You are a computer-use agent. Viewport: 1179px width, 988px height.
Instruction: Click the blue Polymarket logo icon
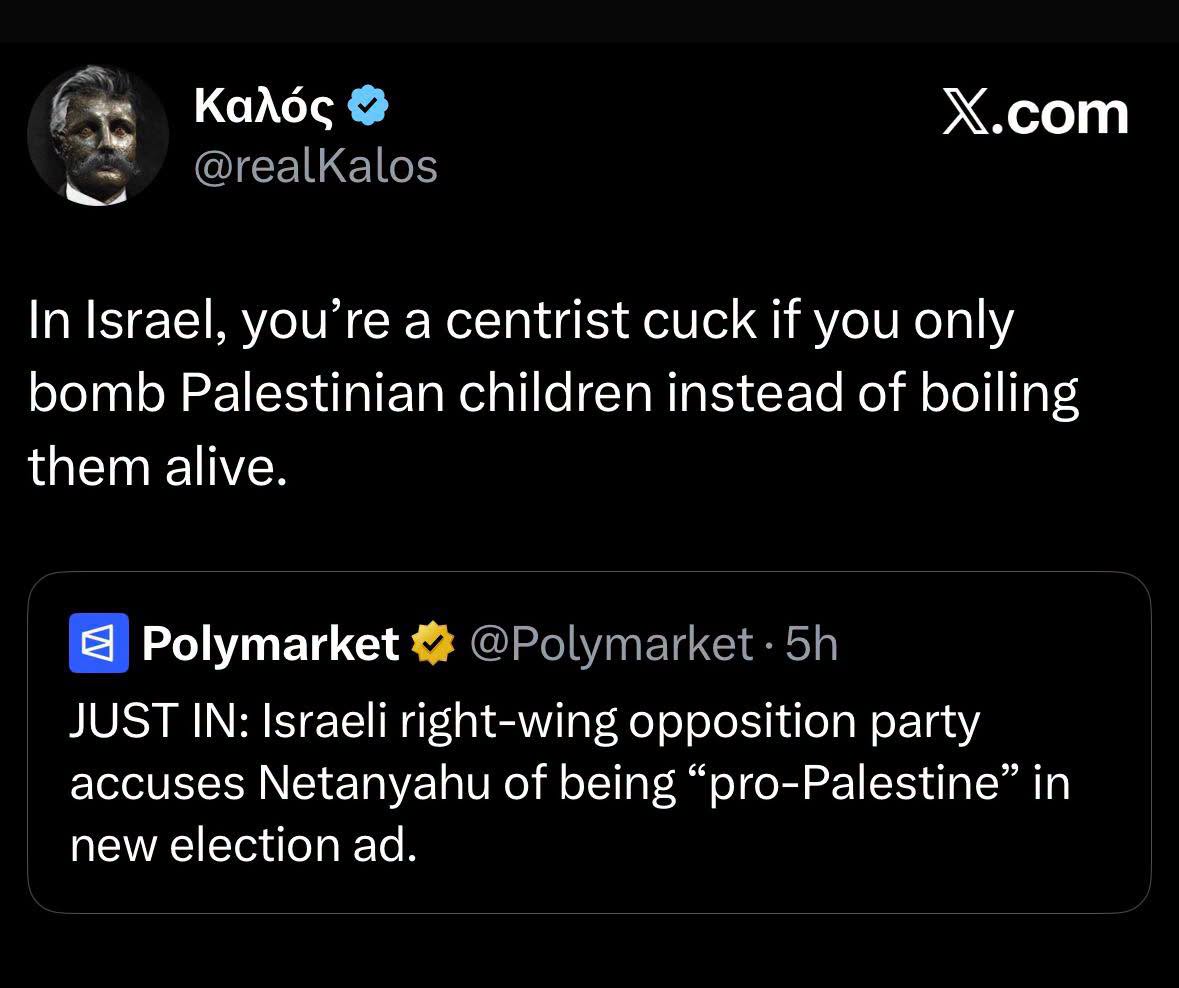pos(99,643)
